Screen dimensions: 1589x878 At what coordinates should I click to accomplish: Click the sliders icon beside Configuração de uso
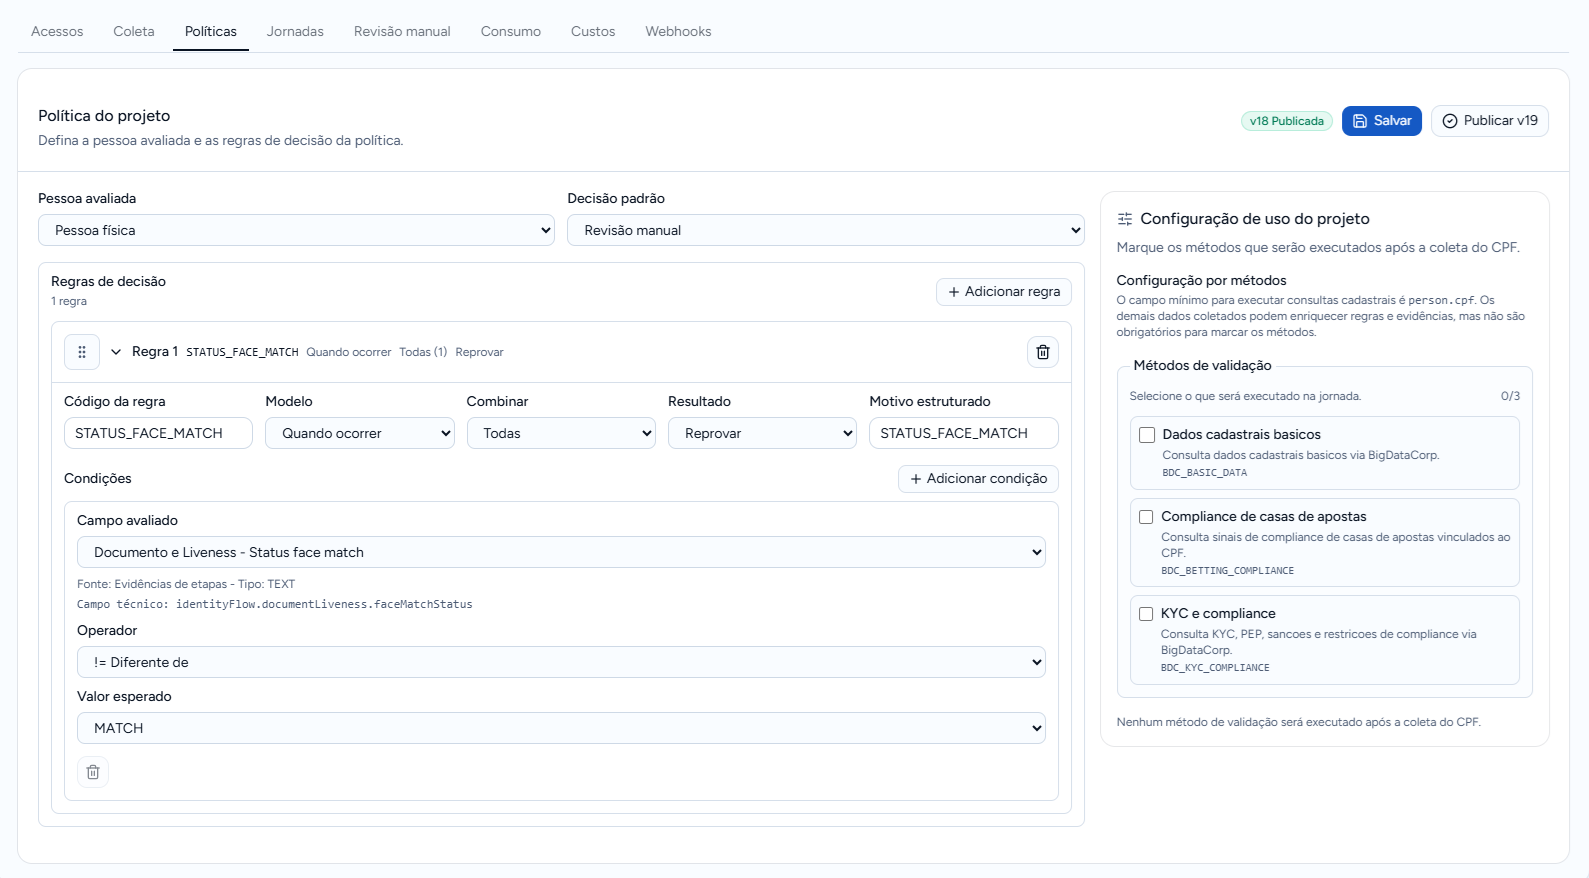click(1125, 219)
